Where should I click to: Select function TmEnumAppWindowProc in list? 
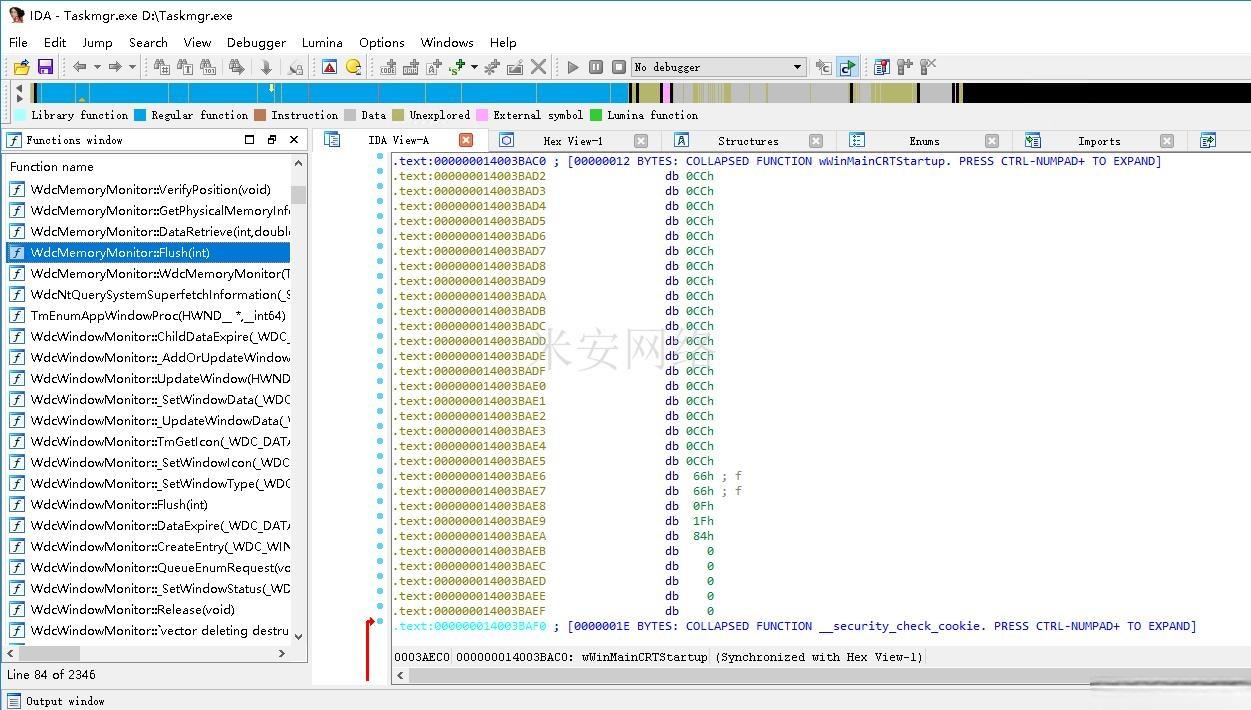[x=150, y=316]
